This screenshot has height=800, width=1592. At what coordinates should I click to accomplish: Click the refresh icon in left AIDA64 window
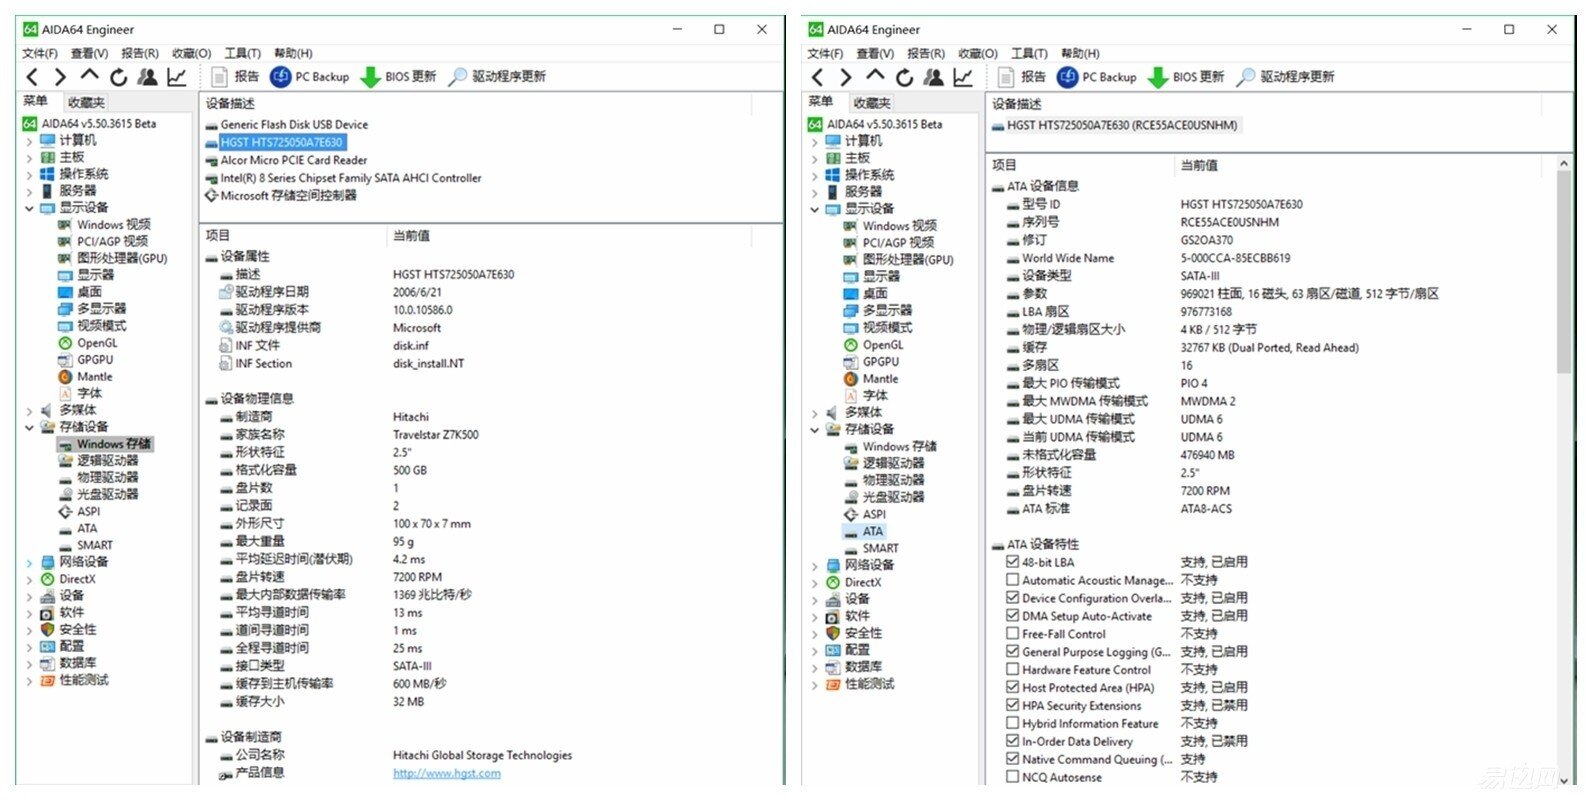[119, 77]
